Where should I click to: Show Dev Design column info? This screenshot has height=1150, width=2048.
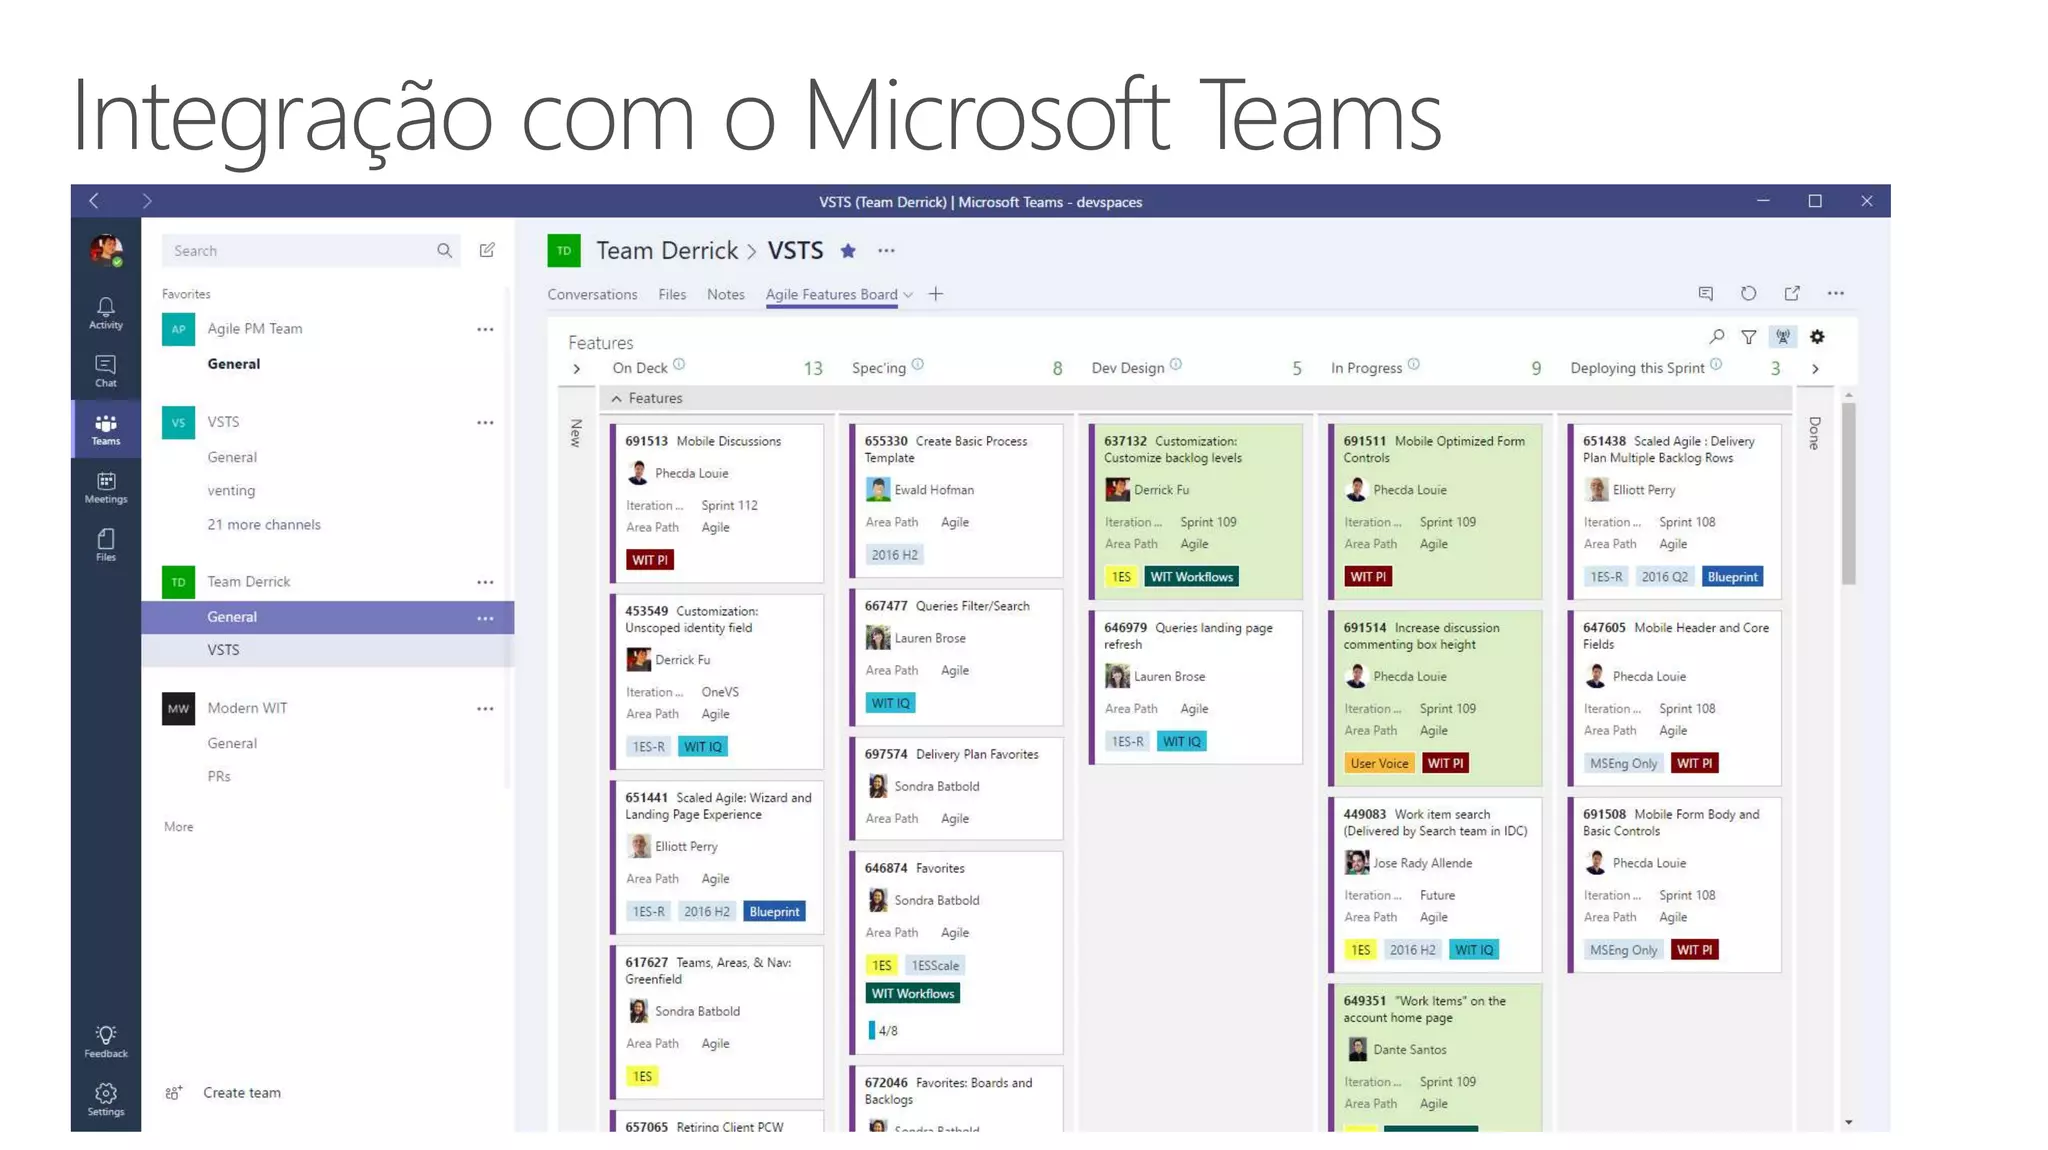(x=1176, y=365)
